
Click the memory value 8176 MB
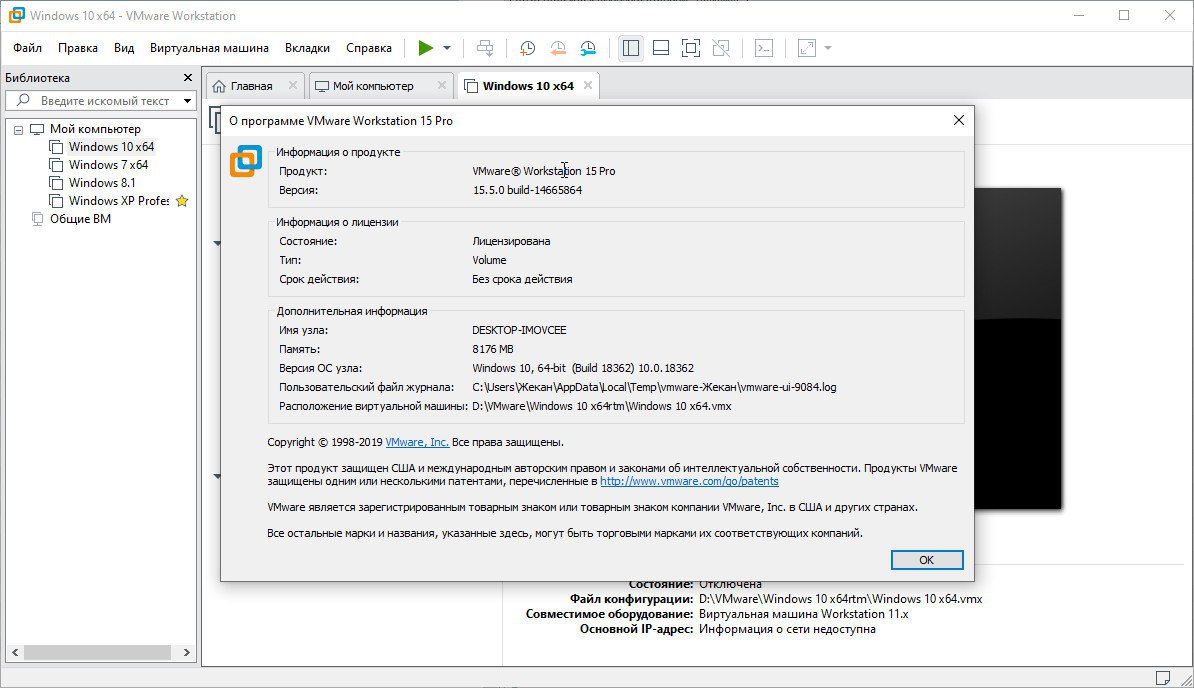(x=493, y=349)
